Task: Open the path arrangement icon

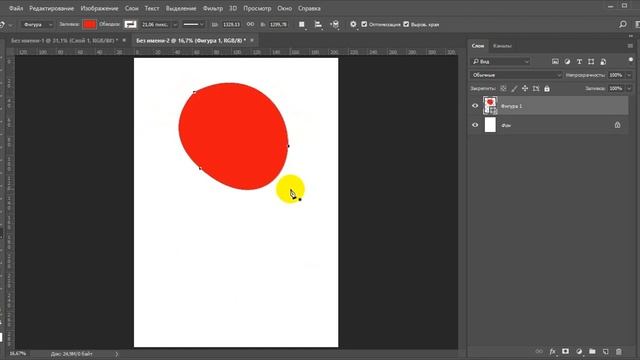Action: [x=335, y=24]
